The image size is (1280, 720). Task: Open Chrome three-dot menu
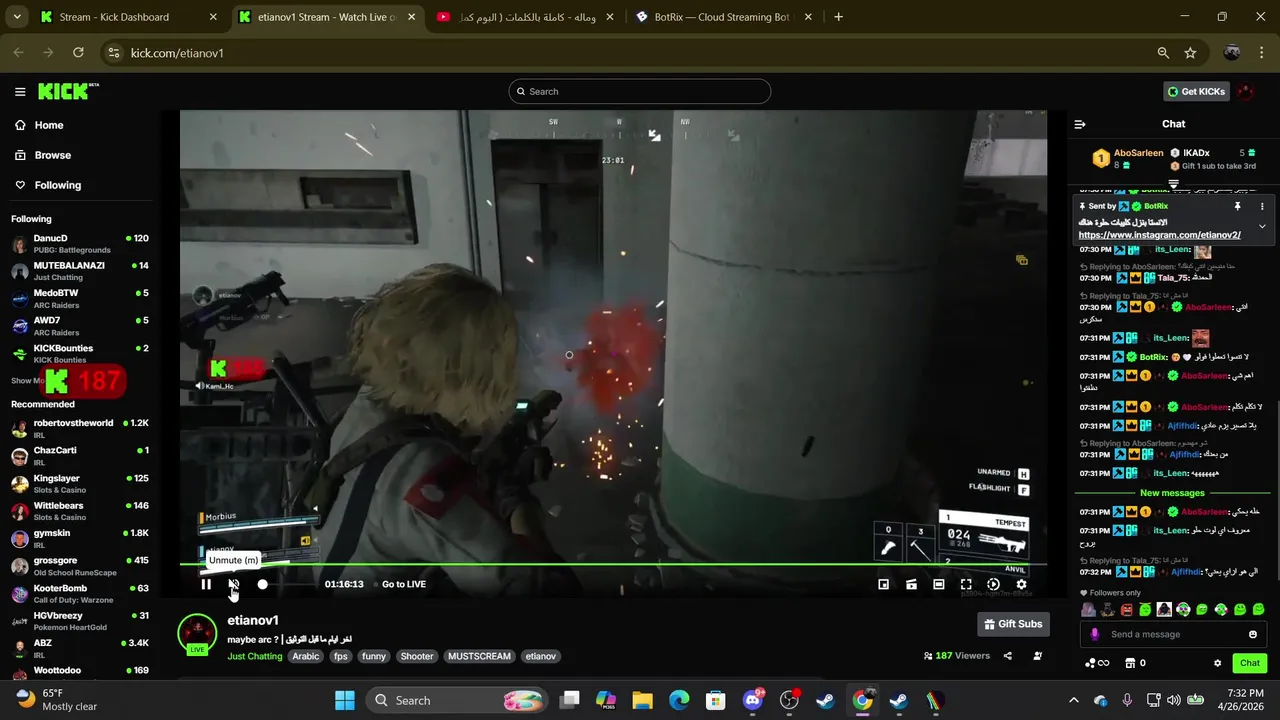(x=1260, y=53)
